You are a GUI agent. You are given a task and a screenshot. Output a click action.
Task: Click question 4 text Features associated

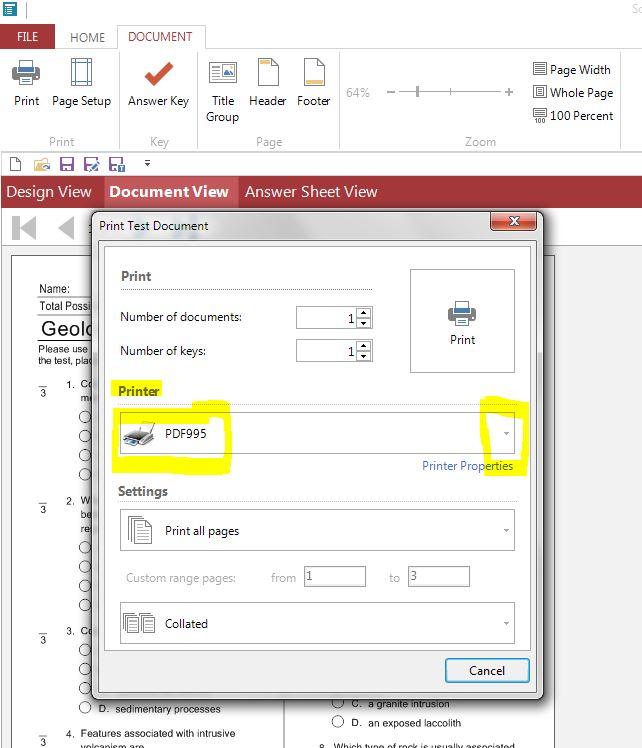(157, 733)
